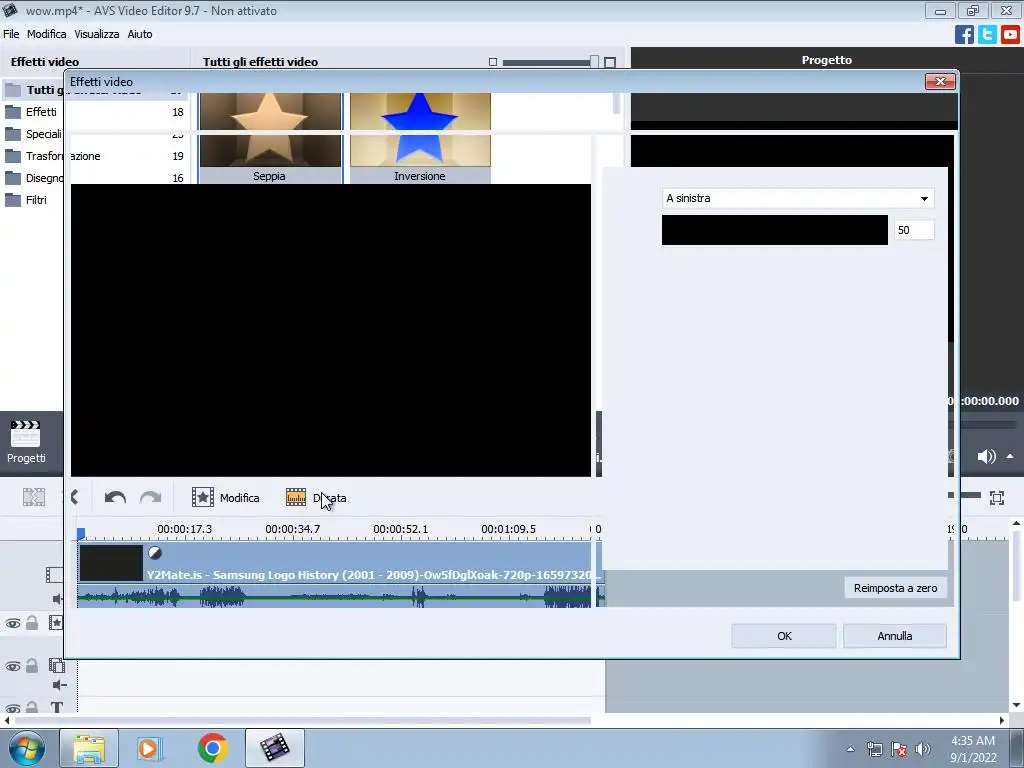1024x768 pixels.
Task: Click the timeline vertical scrollbar down arrow
Action: coord(1016,705)
